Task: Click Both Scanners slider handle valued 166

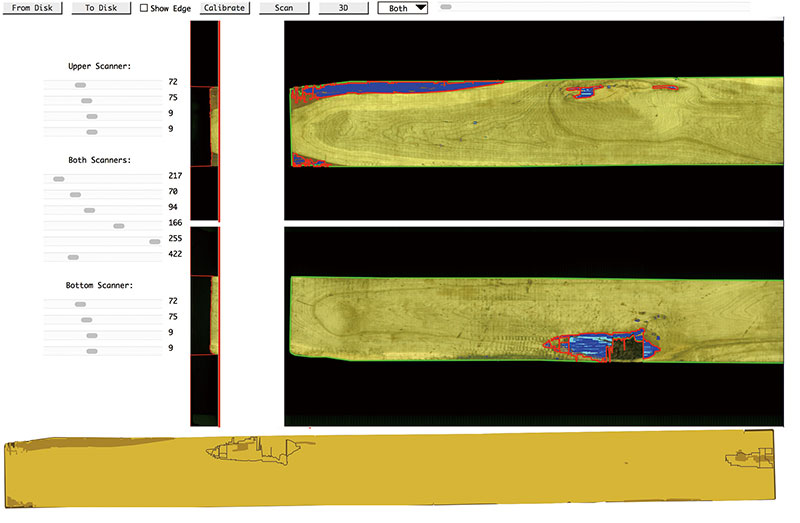Action: point(119,226)
